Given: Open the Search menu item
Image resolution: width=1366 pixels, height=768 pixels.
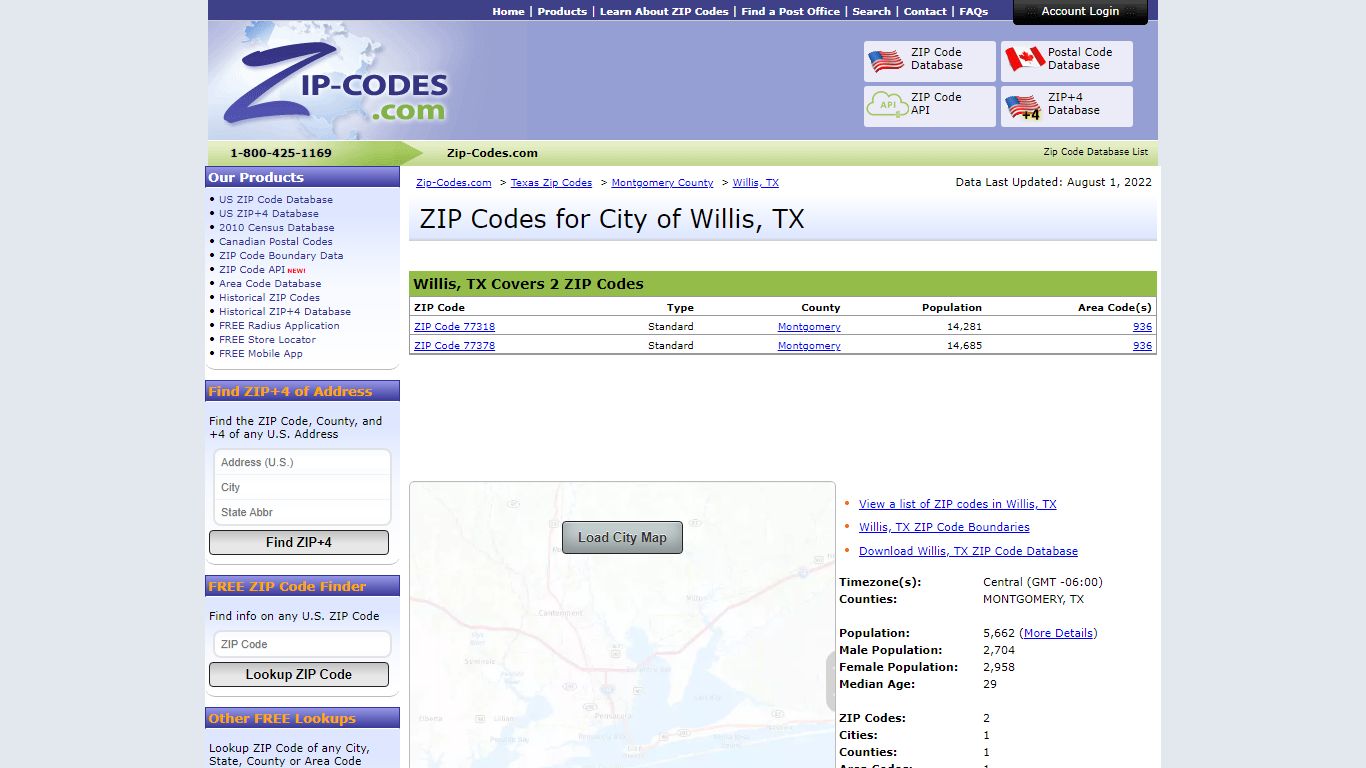Looking at the screenshot, I should pyautogui.click(x=871, y=12).
